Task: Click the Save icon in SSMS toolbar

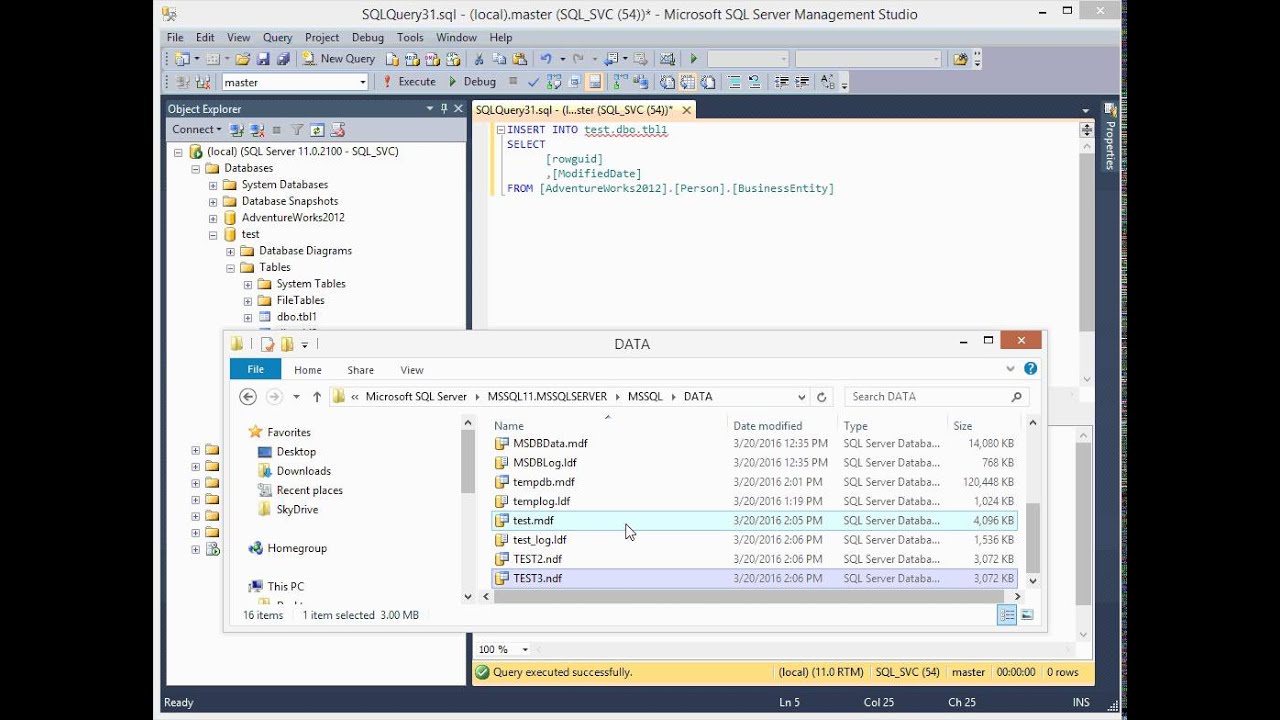Action: coord(263,58)
